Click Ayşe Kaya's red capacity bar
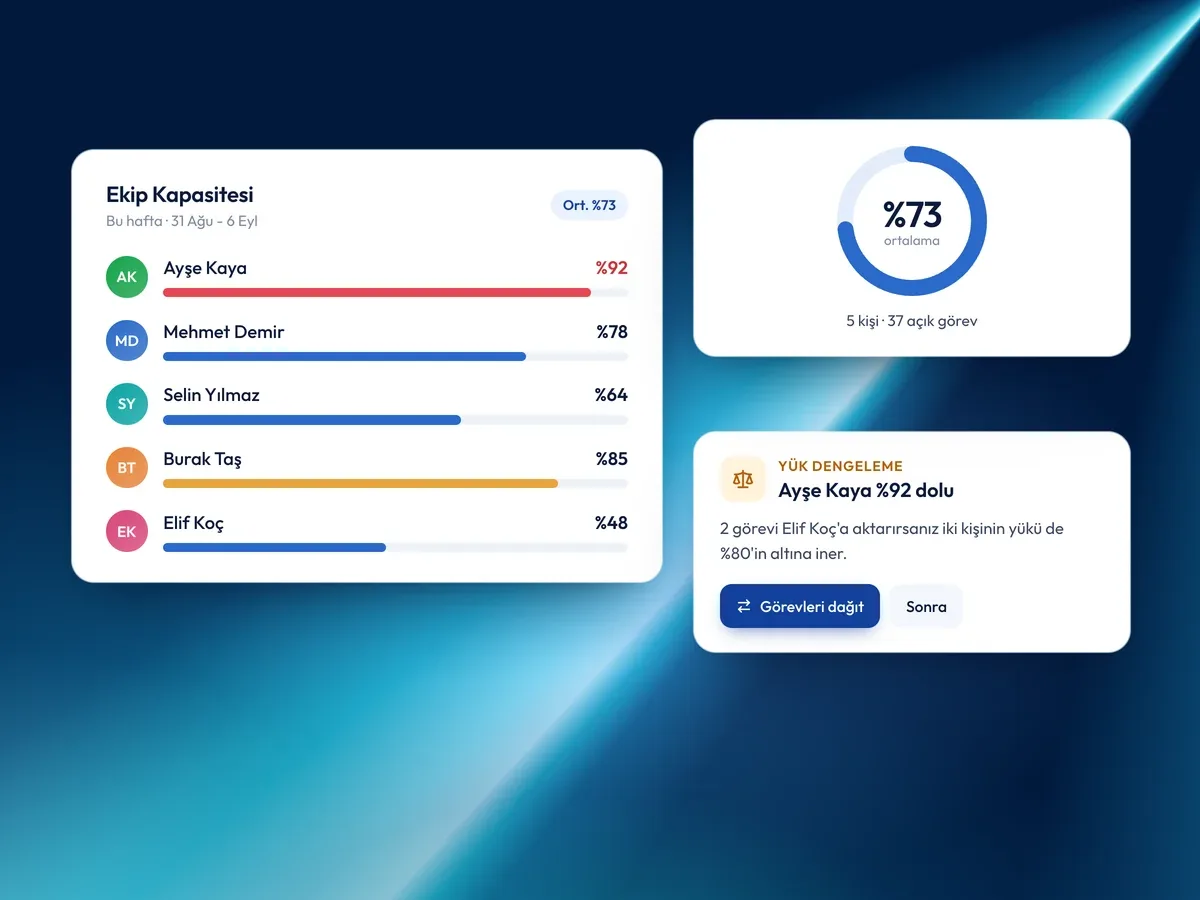The height and width of the screenshot is (900, 1200). point(396,293)
